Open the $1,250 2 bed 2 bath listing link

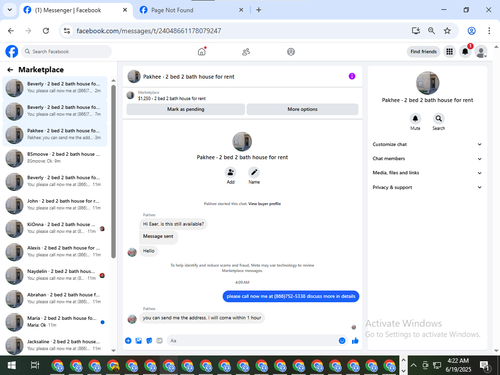point(172,98)
